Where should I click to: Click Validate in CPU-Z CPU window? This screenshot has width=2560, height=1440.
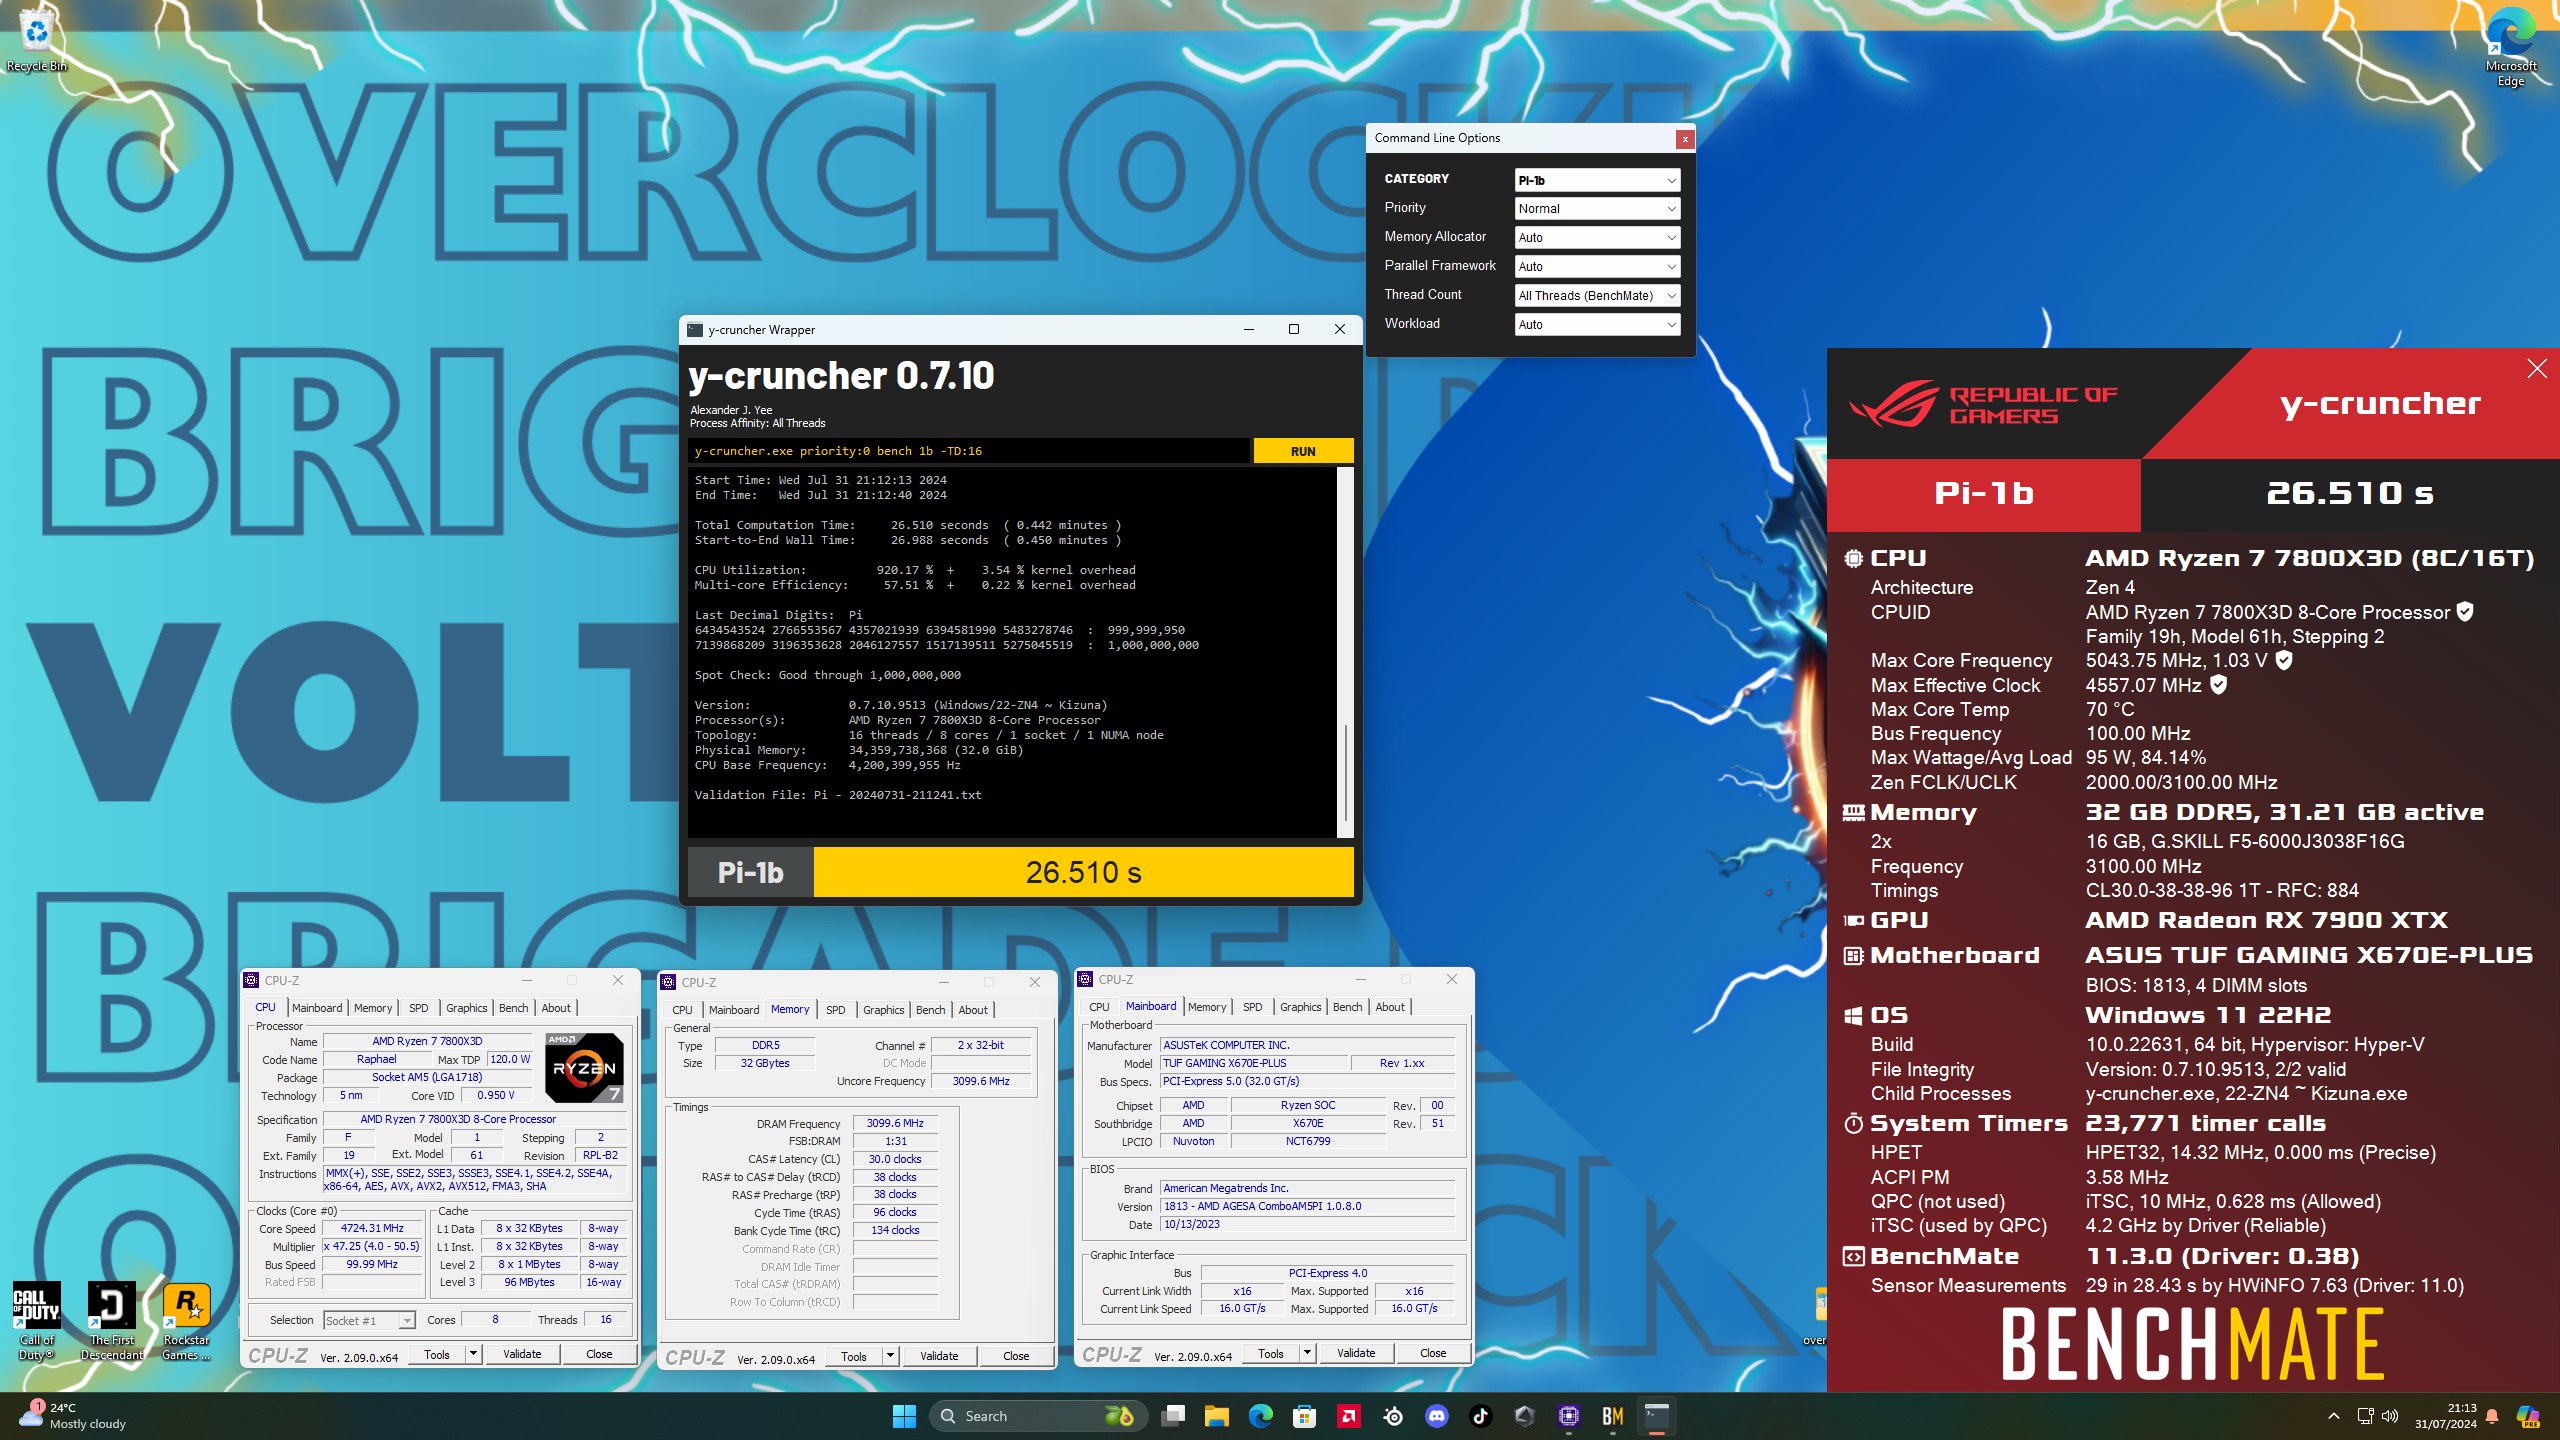(522, 1354)
